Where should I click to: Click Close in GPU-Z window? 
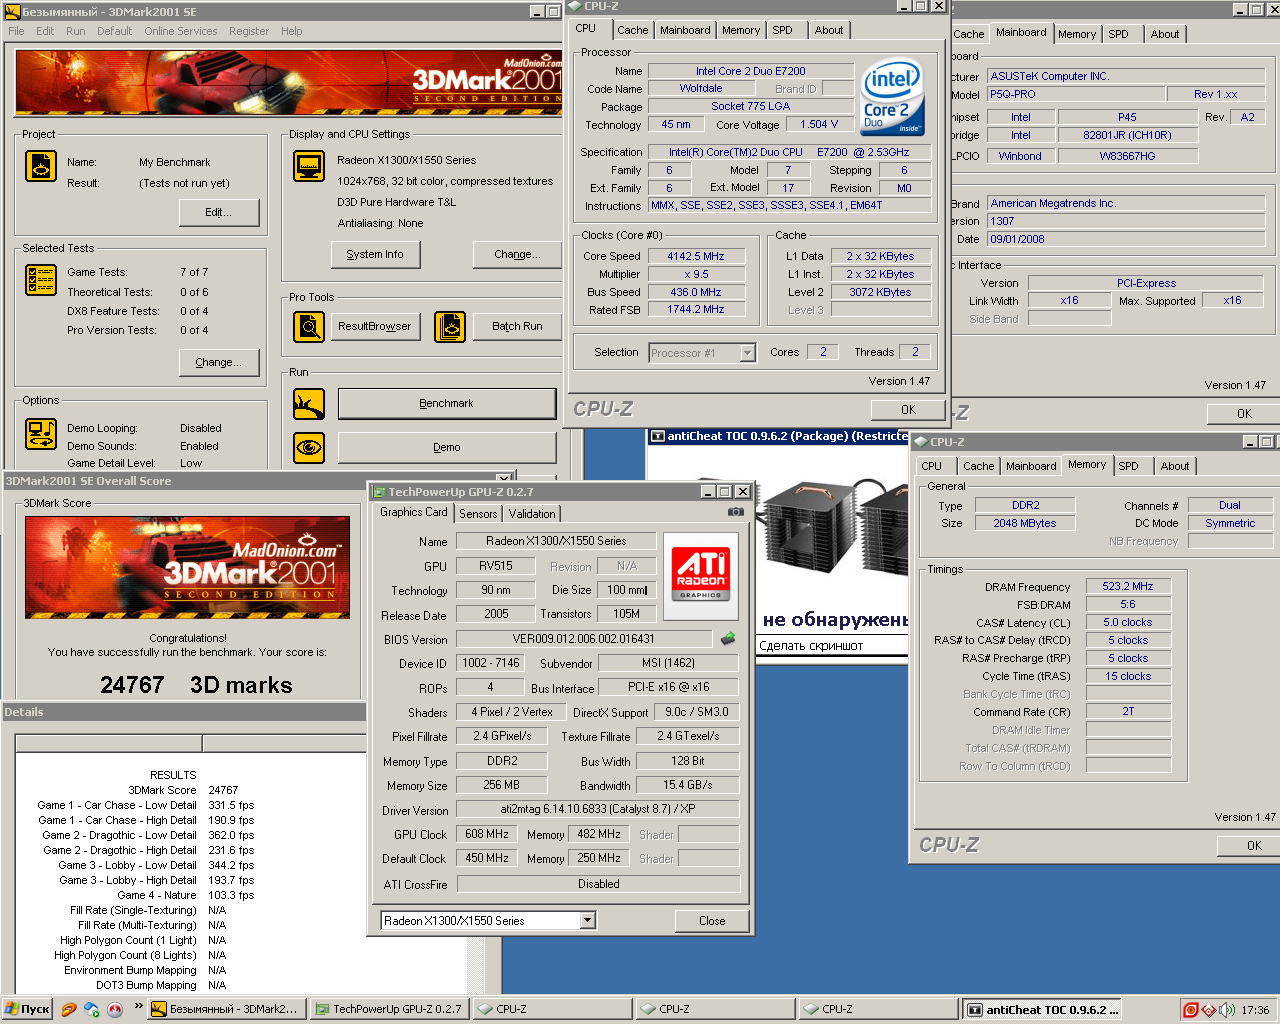(x=712, y=921)
